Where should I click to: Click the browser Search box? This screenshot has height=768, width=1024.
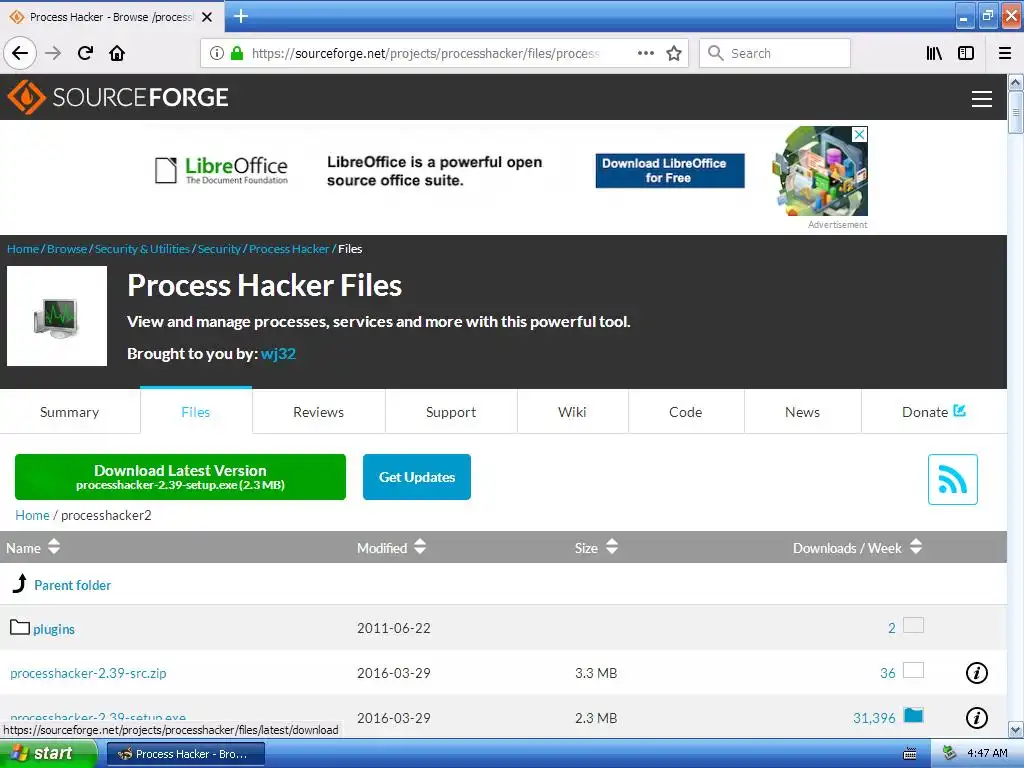point(775,53)
